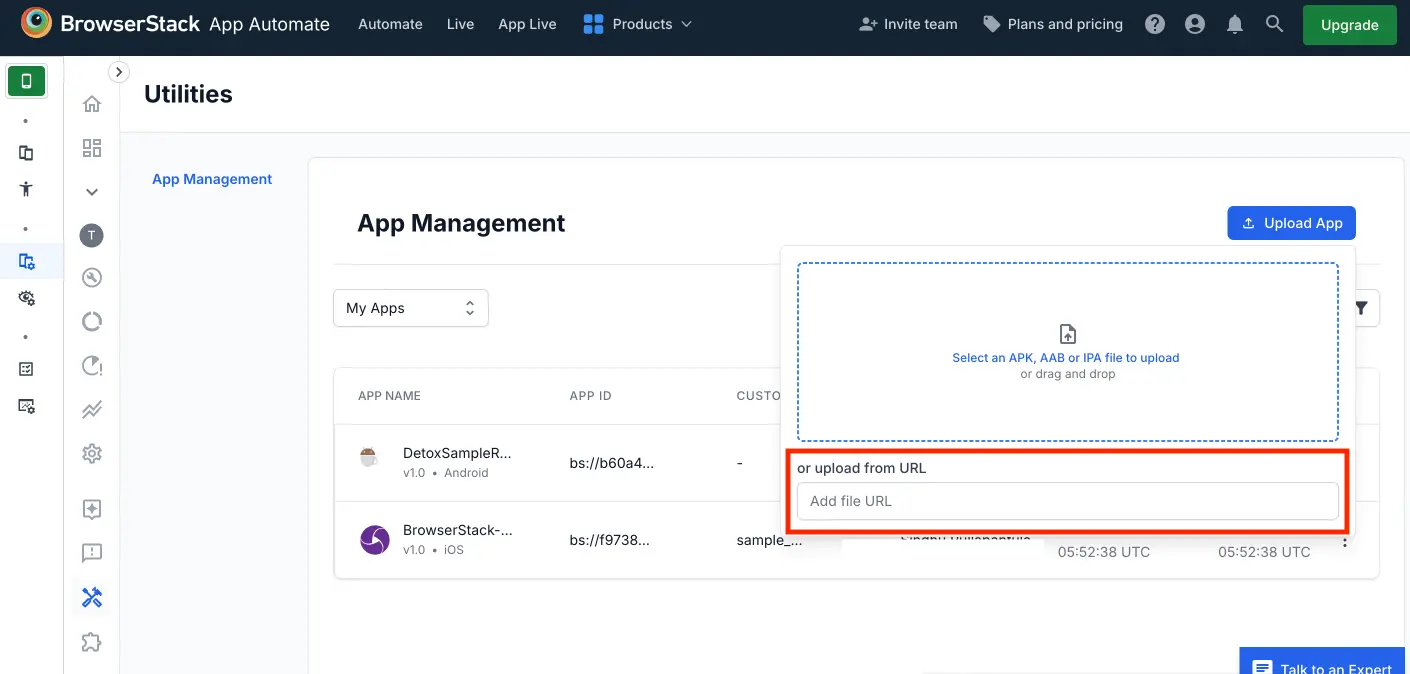Click the Add file URL input field
Screen dimensions: 1410x674
(1067, 501)
